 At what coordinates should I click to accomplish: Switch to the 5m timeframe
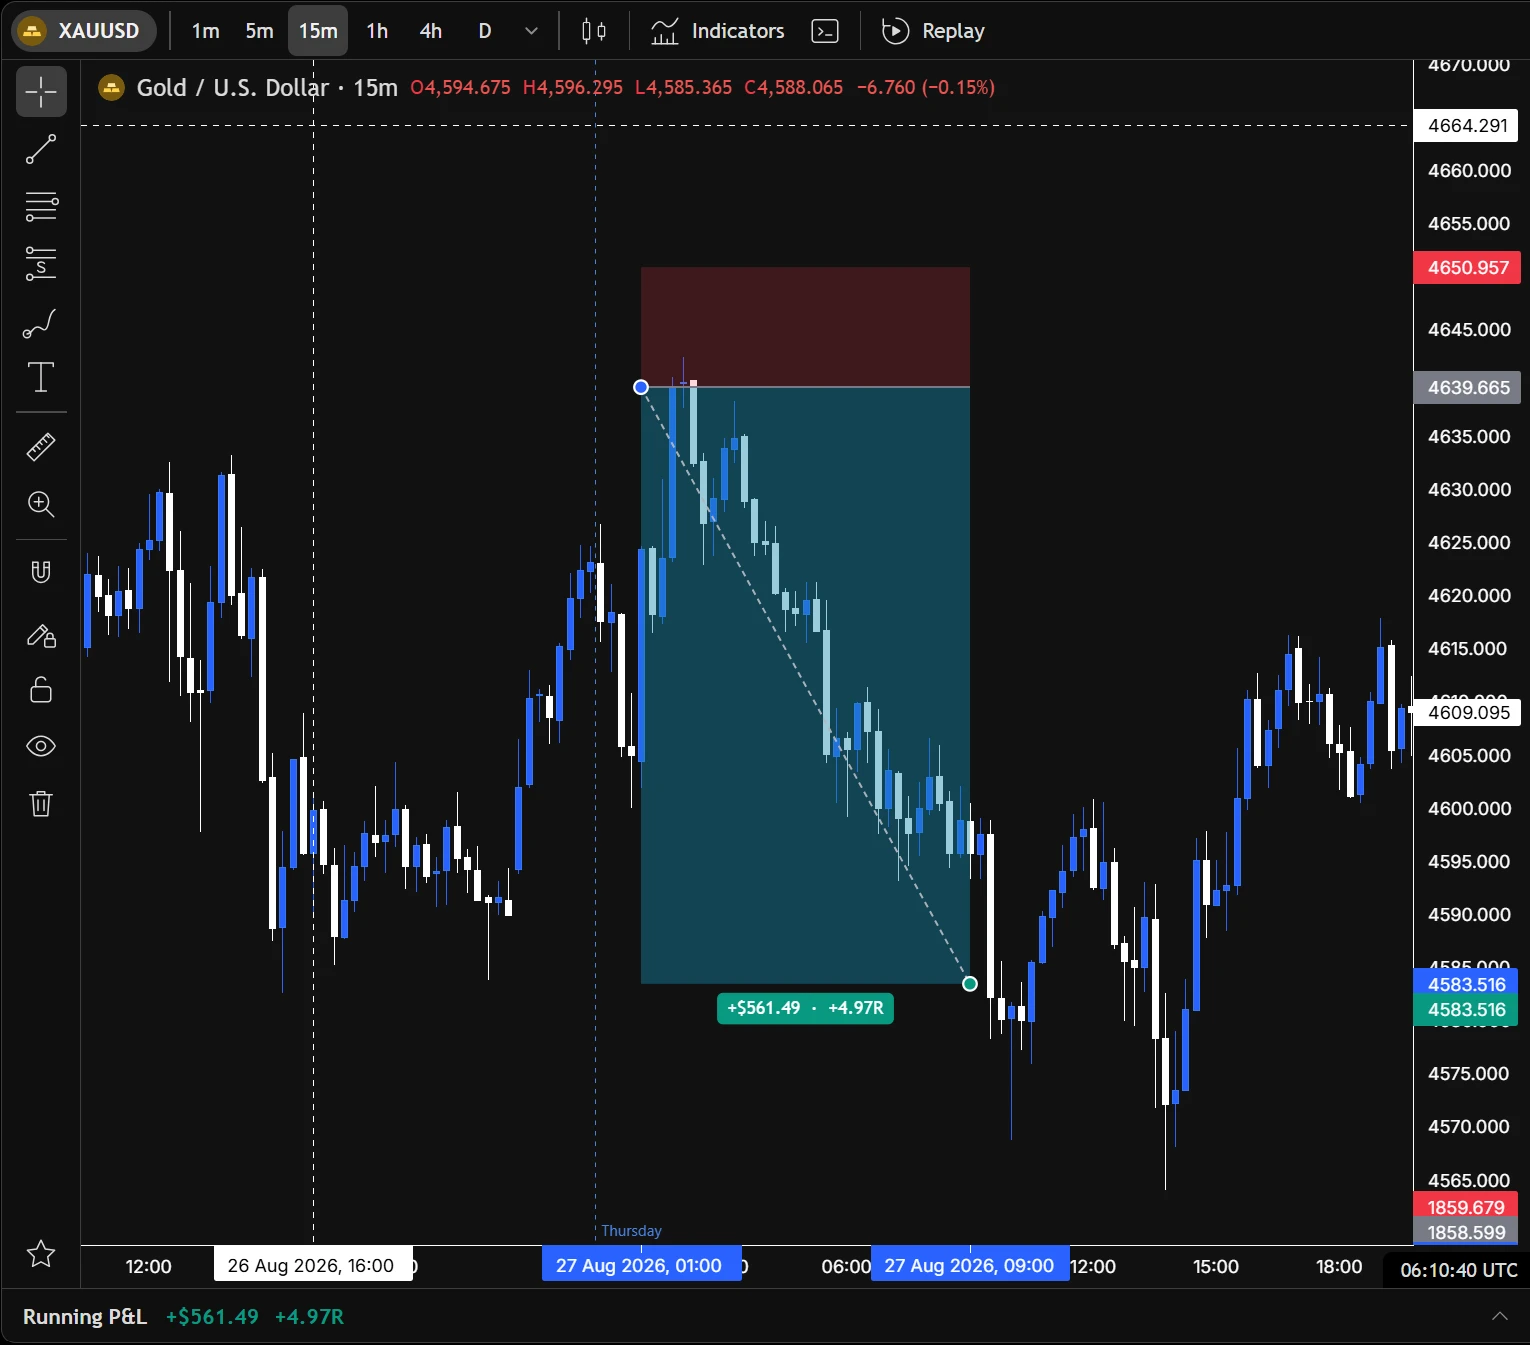[259, 31]
